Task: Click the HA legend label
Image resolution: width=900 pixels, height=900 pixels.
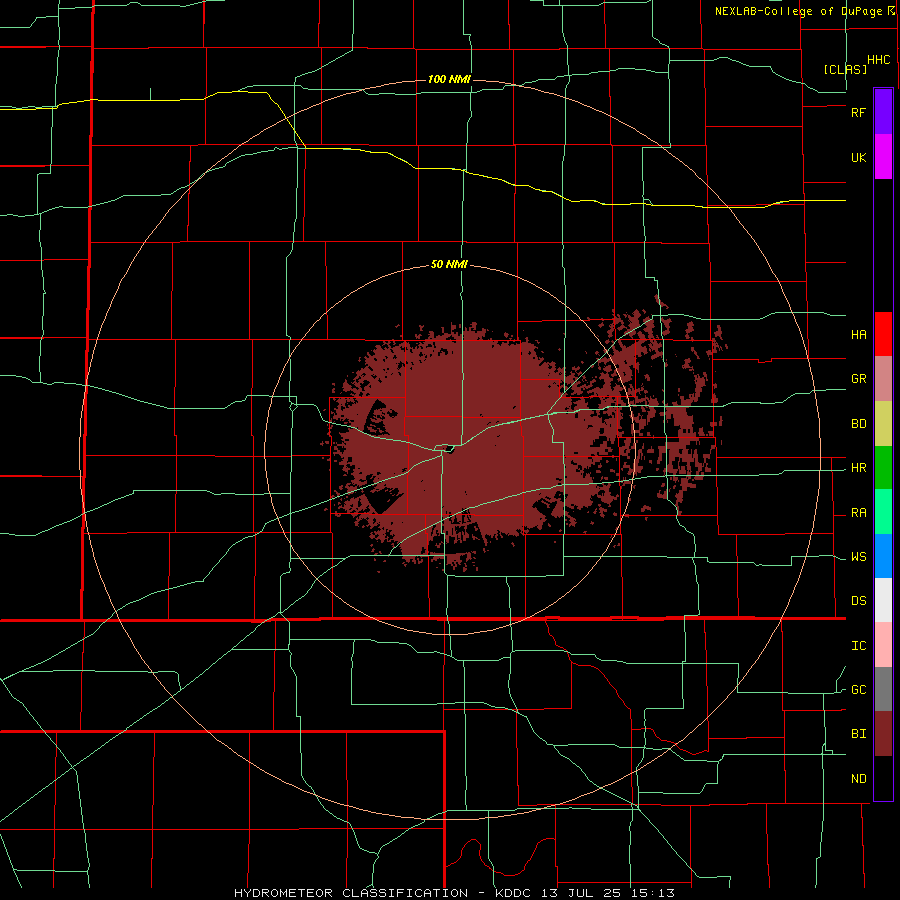Action: click(858, 335)
